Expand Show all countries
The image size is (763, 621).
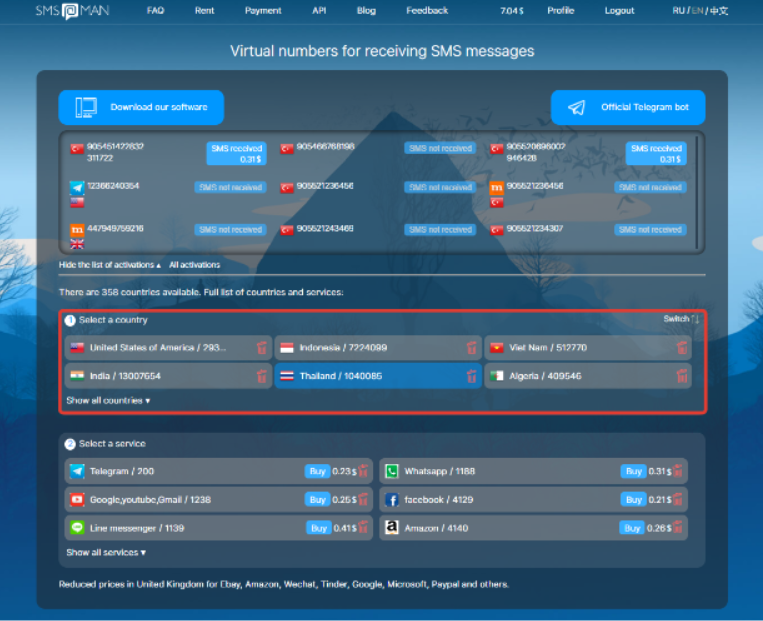tap(108, 401)
